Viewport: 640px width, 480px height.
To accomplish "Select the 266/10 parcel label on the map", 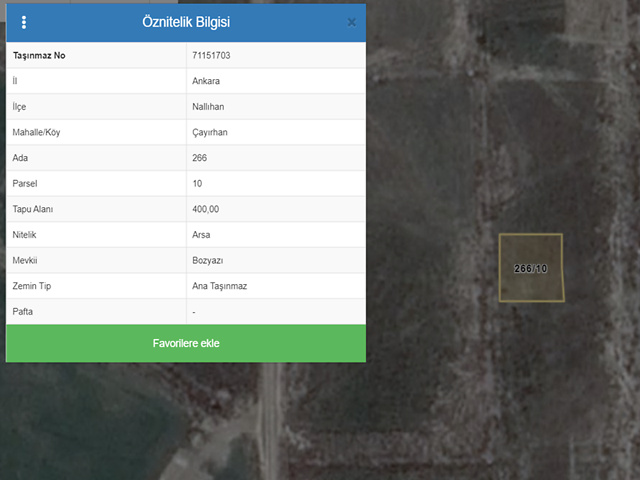I will (530, 268).
